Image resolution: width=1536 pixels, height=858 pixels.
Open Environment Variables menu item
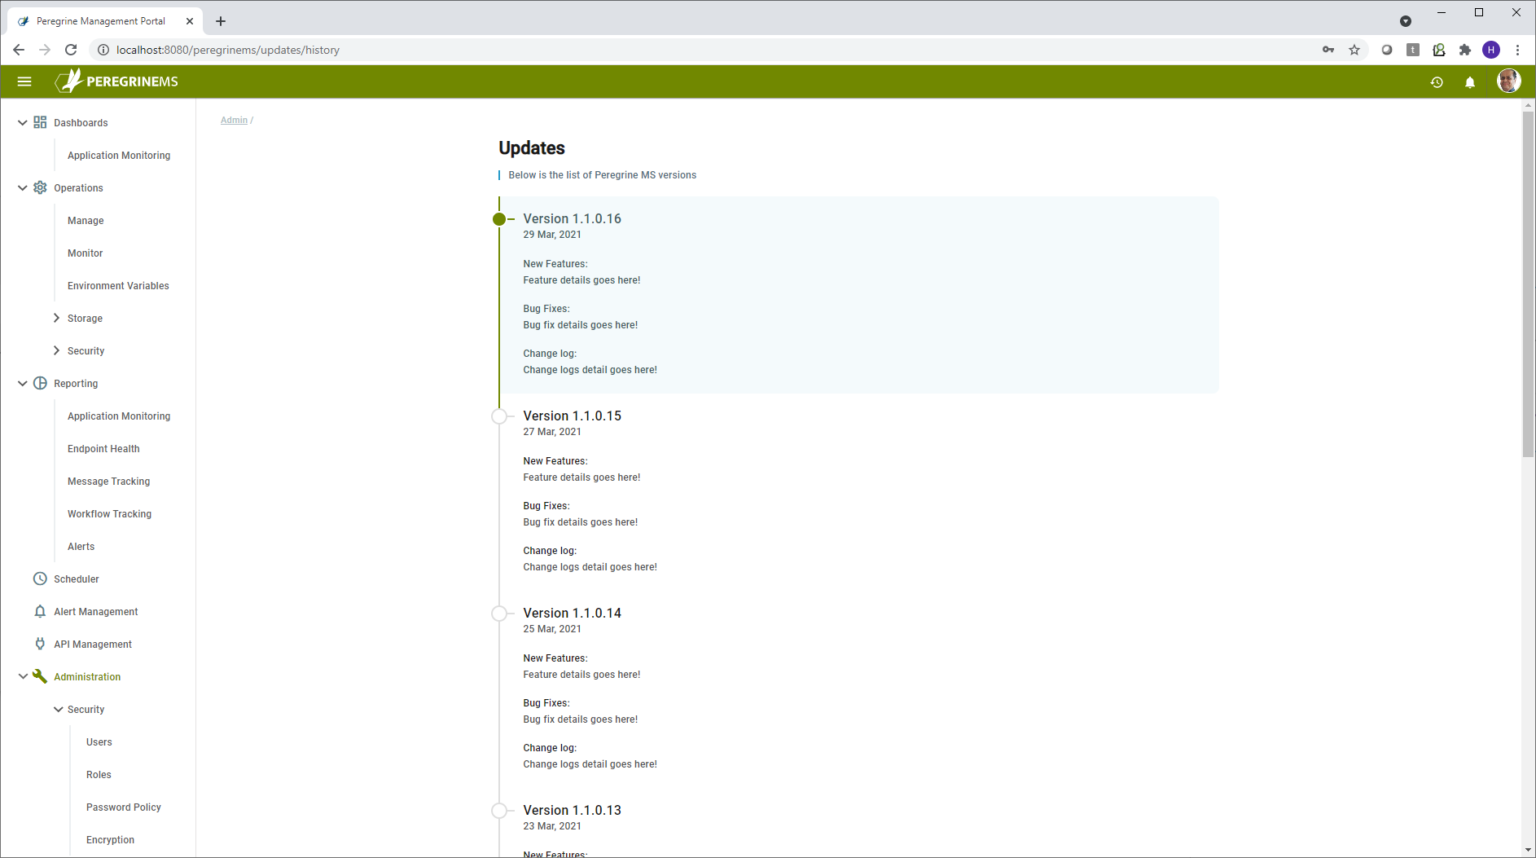click(x=118, y=286)
